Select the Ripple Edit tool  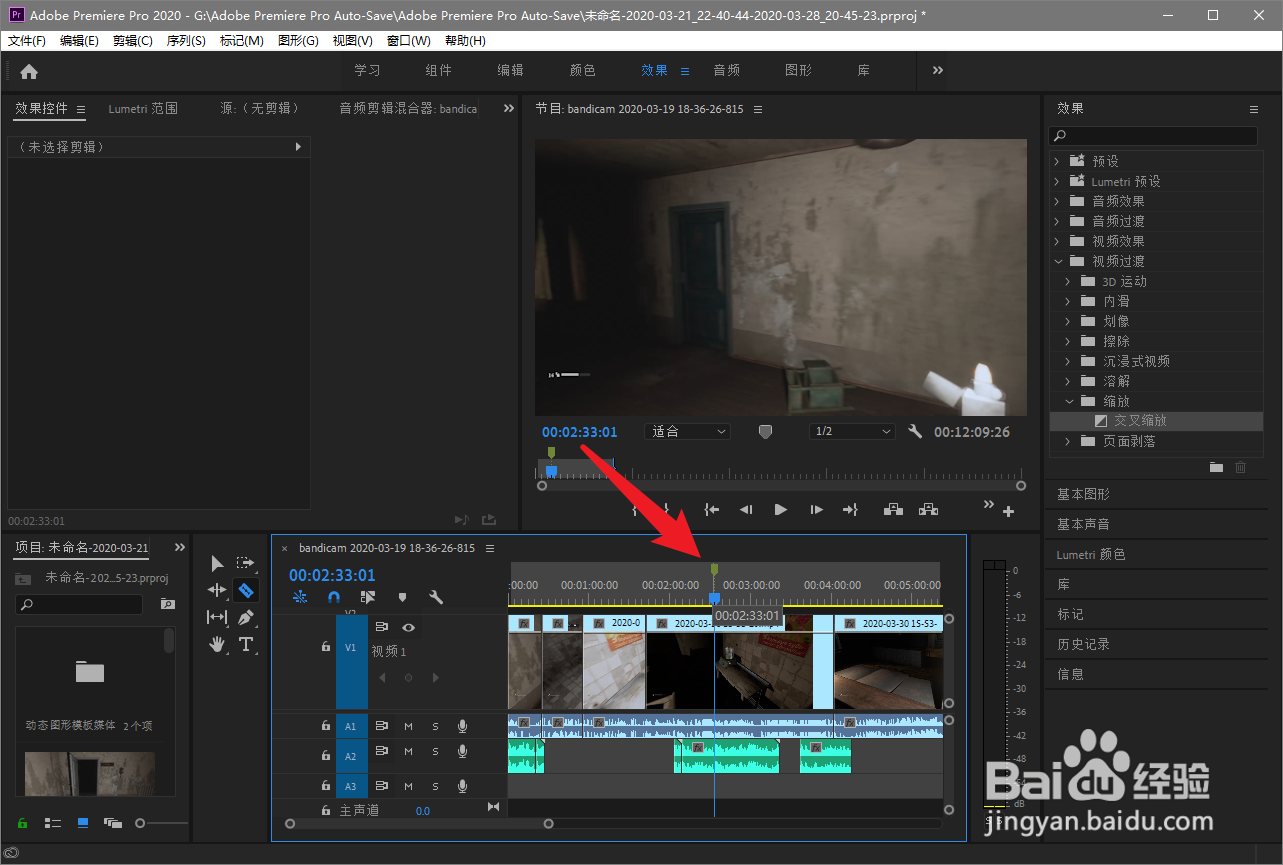[x=217, y=590]
